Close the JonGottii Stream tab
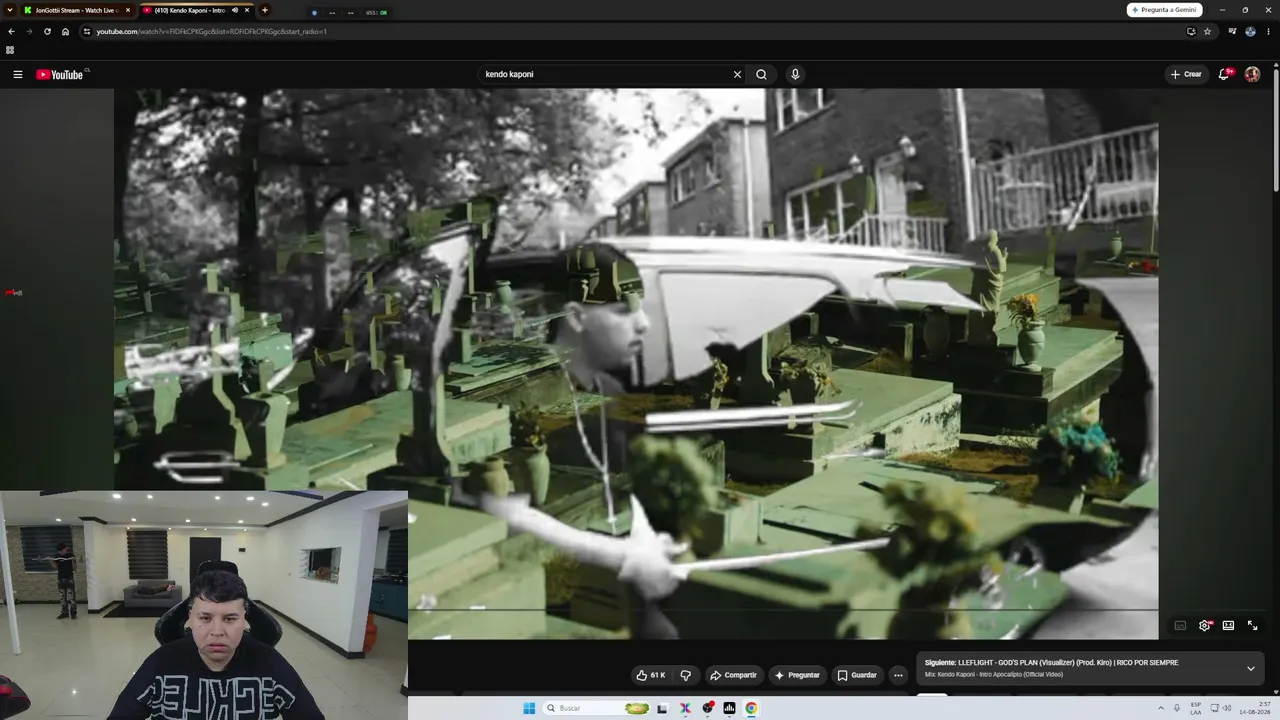1280x720 pixels. point(128,10)
